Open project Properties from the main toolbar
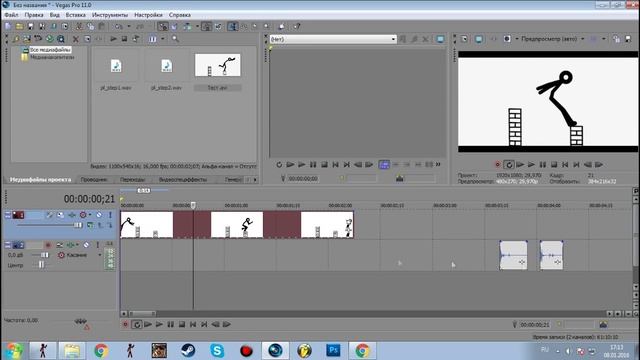This screenshot has height=360, width=640. click(x=65, y=27)
